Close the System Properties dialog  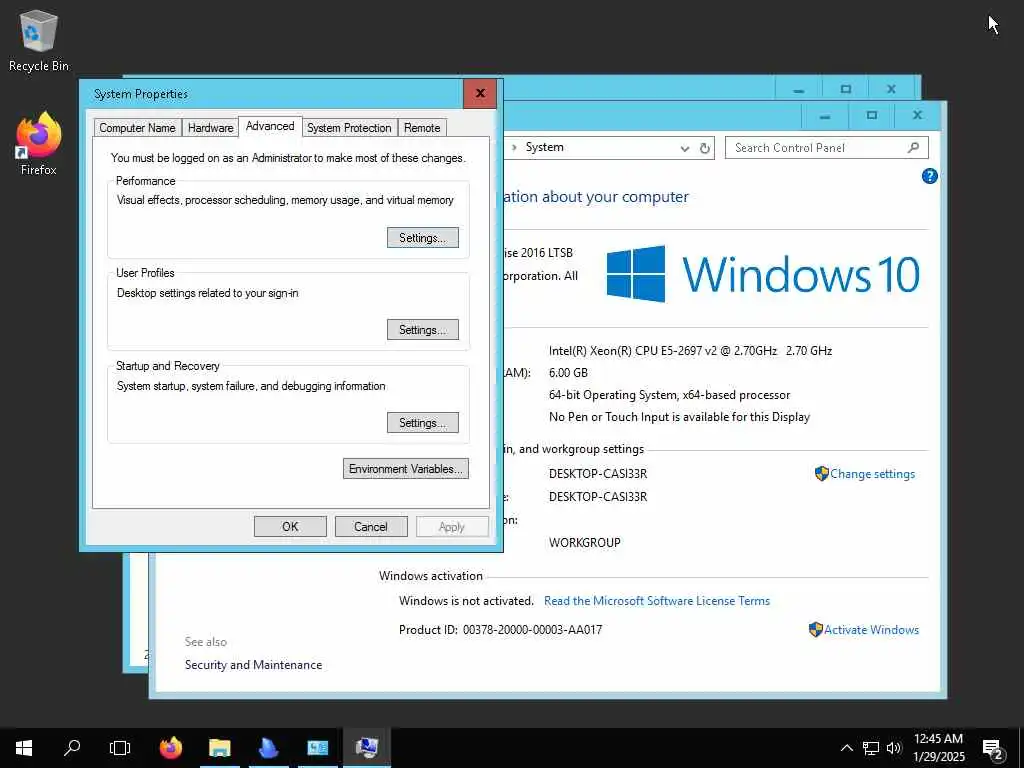click(x=480, y=93)
